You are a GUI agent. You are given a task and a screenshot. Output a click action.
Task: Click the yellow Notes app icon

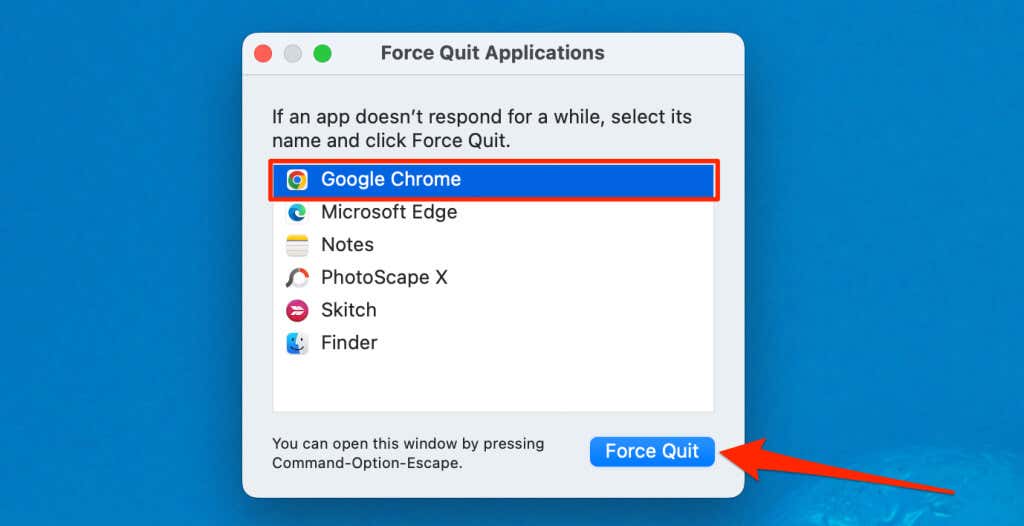click(x=297, y=245)
